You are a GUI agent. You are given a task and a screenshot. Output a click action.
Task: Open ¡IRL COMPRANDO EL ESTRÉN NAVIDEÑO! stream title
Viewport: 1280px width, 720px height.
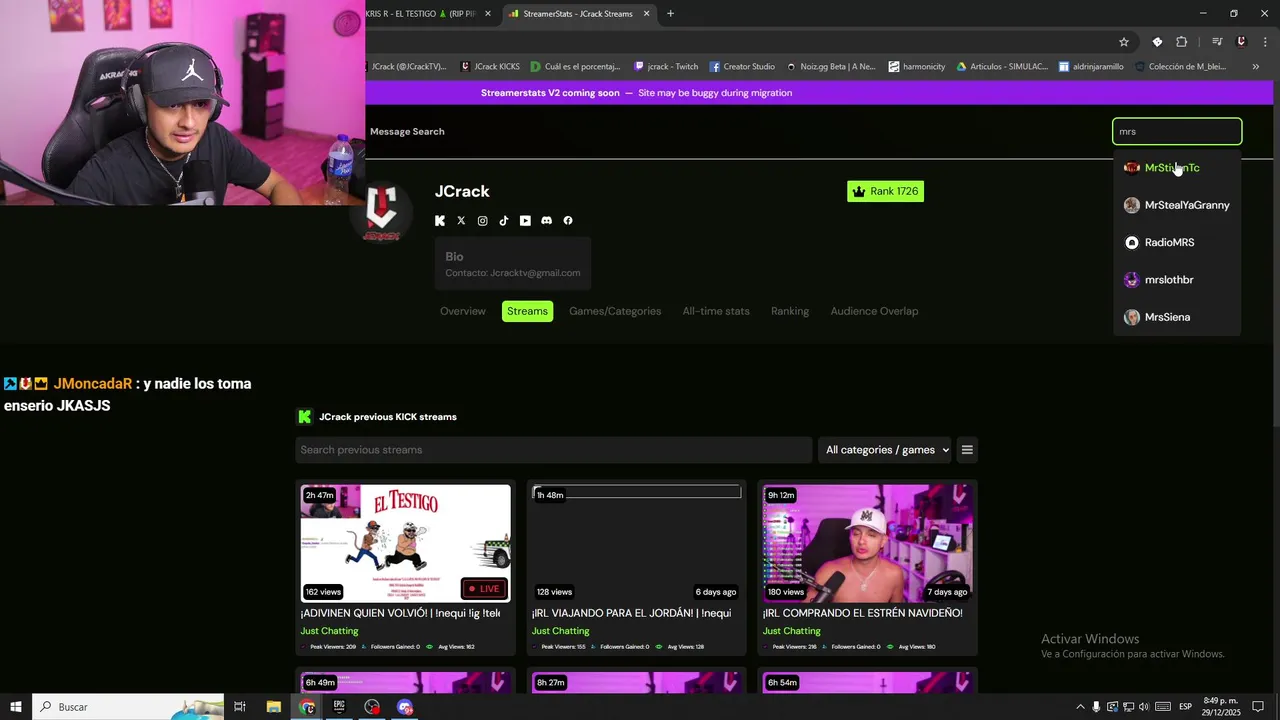click(863, 613)
